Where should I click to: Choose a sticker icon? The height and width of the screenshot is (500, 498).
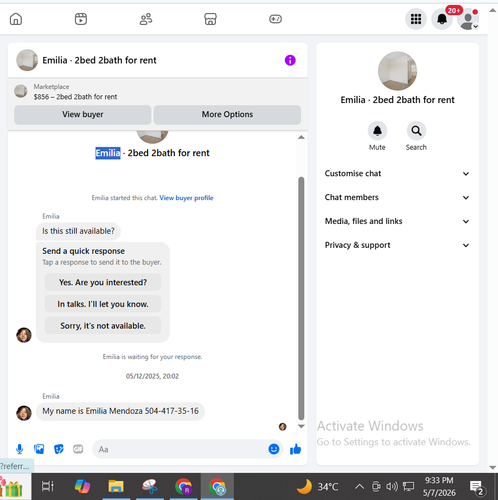coord(59,449)
